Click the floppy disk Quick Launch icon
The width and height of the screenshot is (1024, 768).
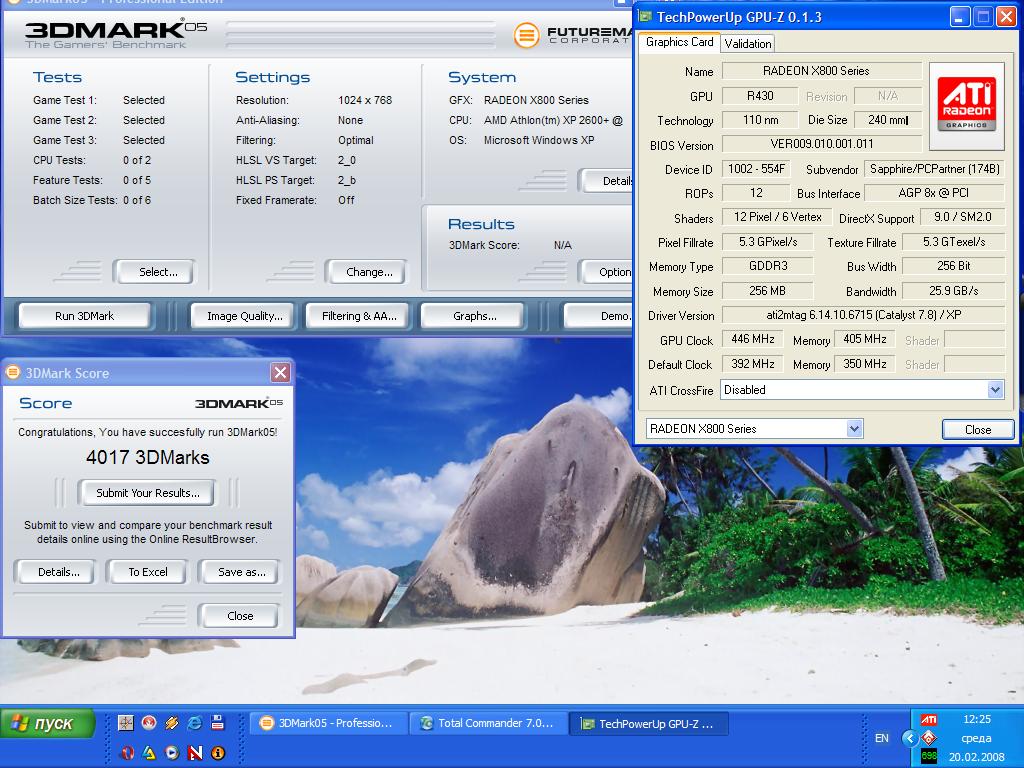point(217,723)
